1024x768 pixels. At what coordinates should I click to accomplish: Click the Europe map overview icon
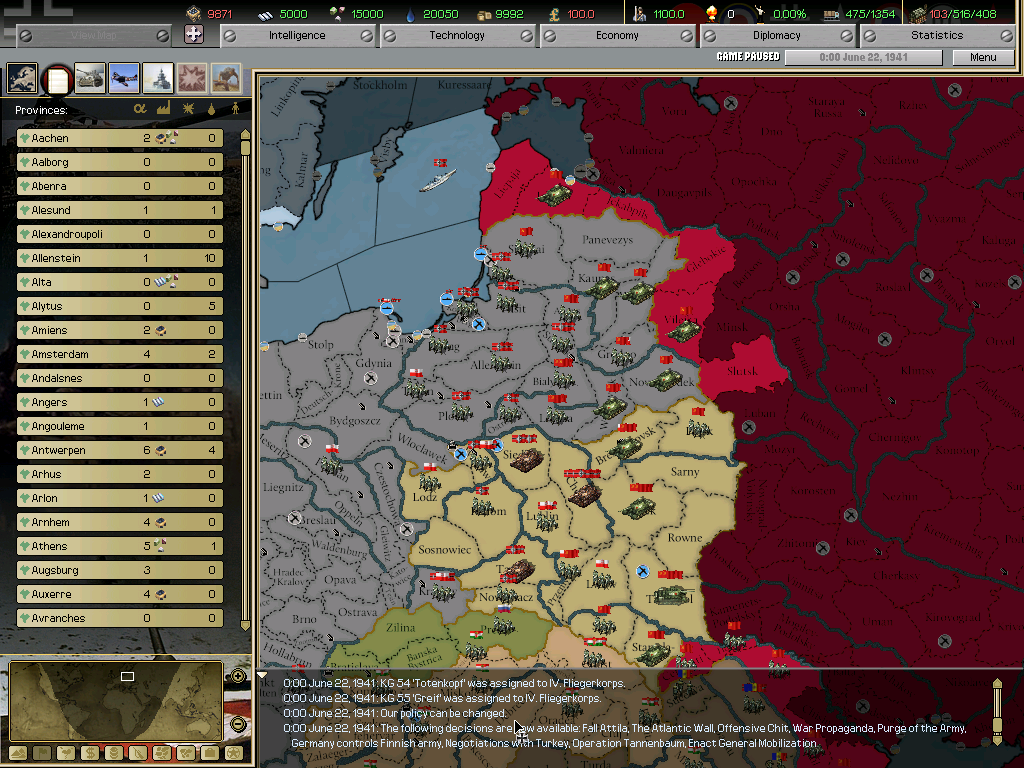[x=22, y=78]
